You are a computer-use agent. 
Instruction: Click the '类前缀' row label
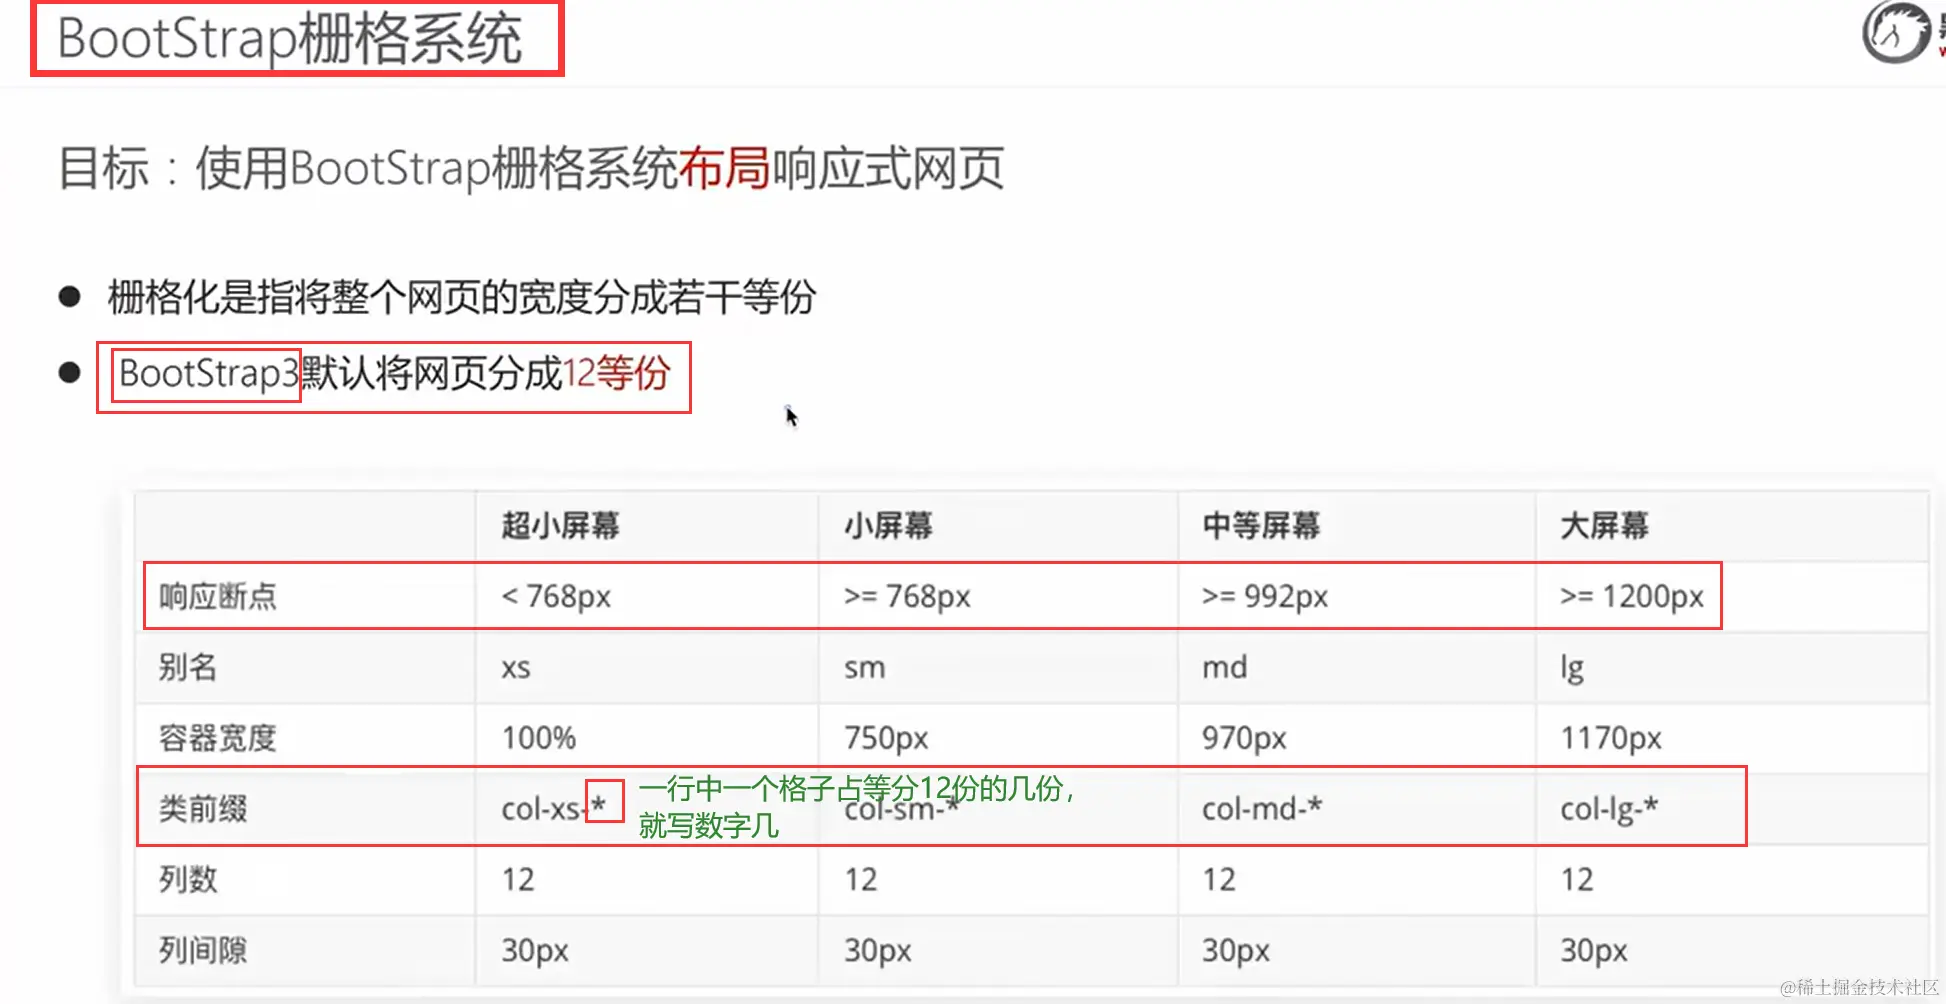pos(202,808)
